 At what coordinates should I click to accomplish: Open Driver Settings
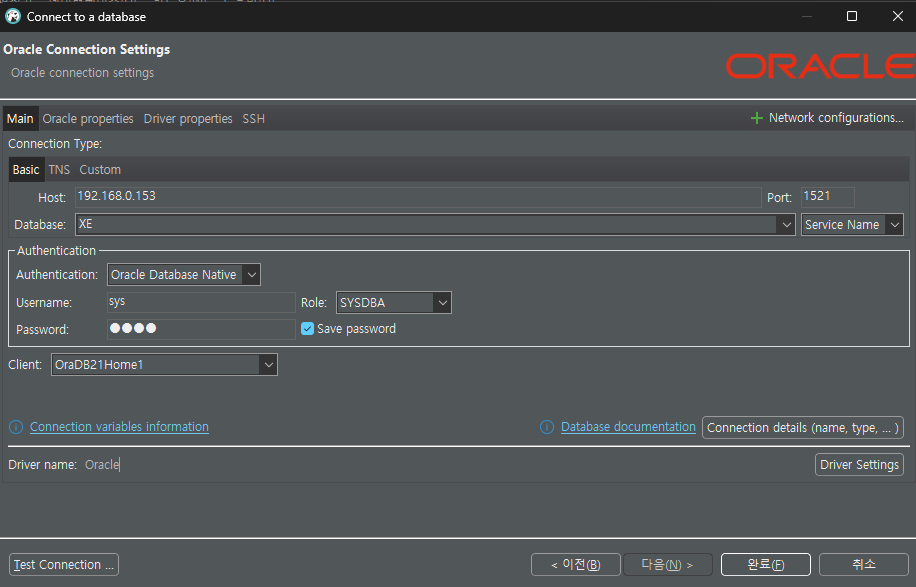click(x=859, y=465)
